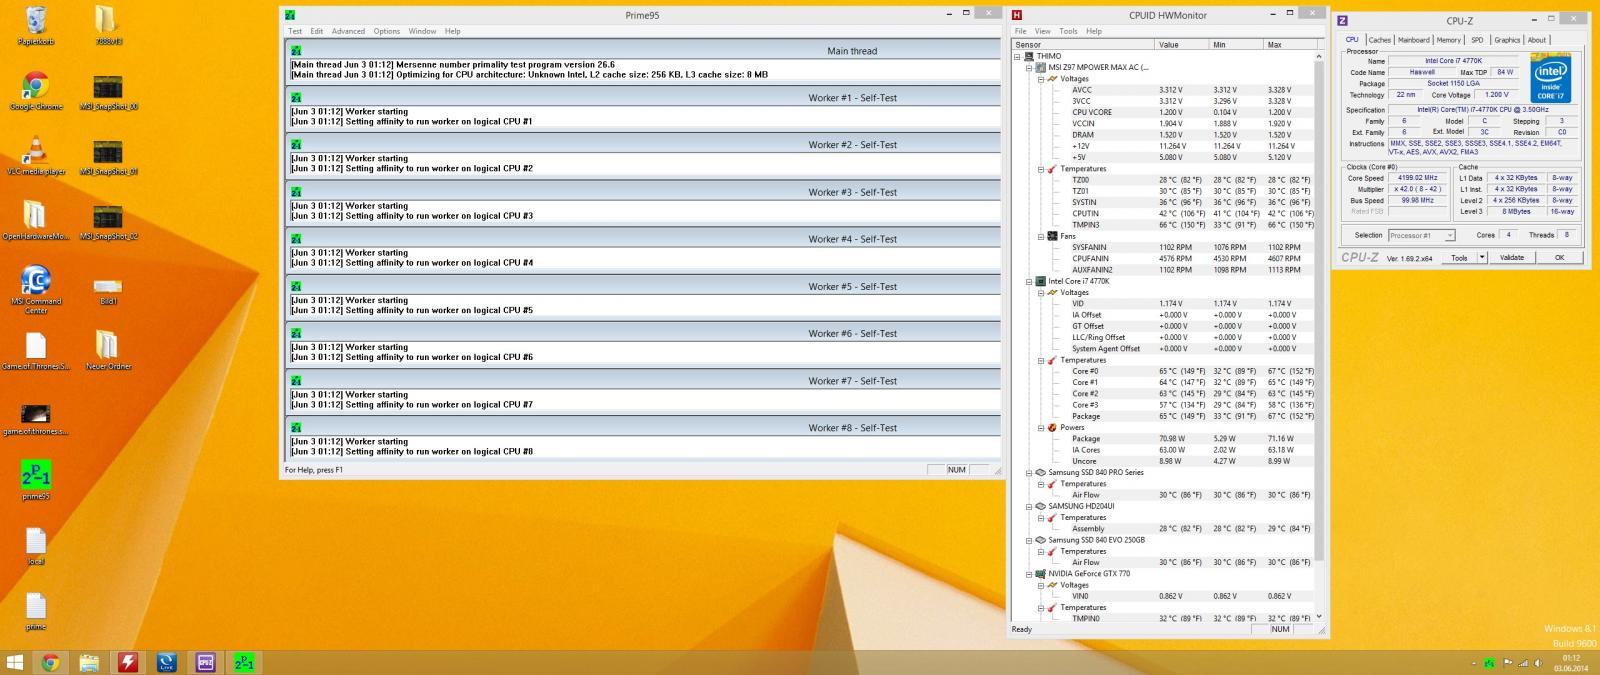Open the Tools menu in HWMonitor
The height and width of the screenshot is (675, 1600).
[1068, 31]
